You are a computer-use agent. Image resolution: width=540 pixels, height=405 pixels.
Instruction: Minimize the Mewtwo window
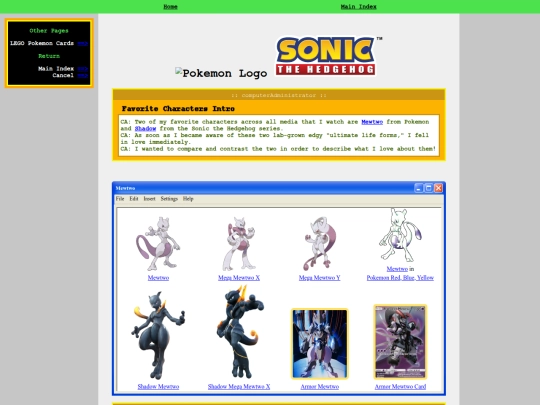click(x=418, y=188)
